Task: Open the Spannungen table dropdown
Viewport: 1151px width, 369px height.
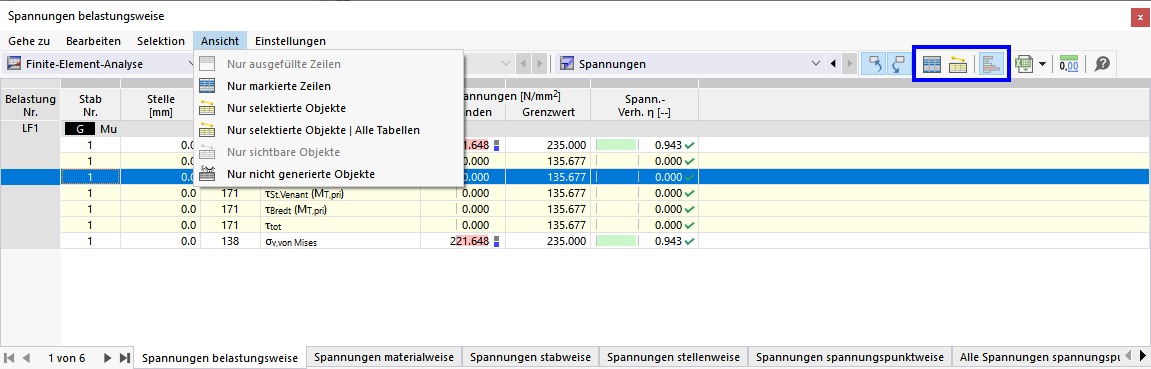Action: pos(816,64)
